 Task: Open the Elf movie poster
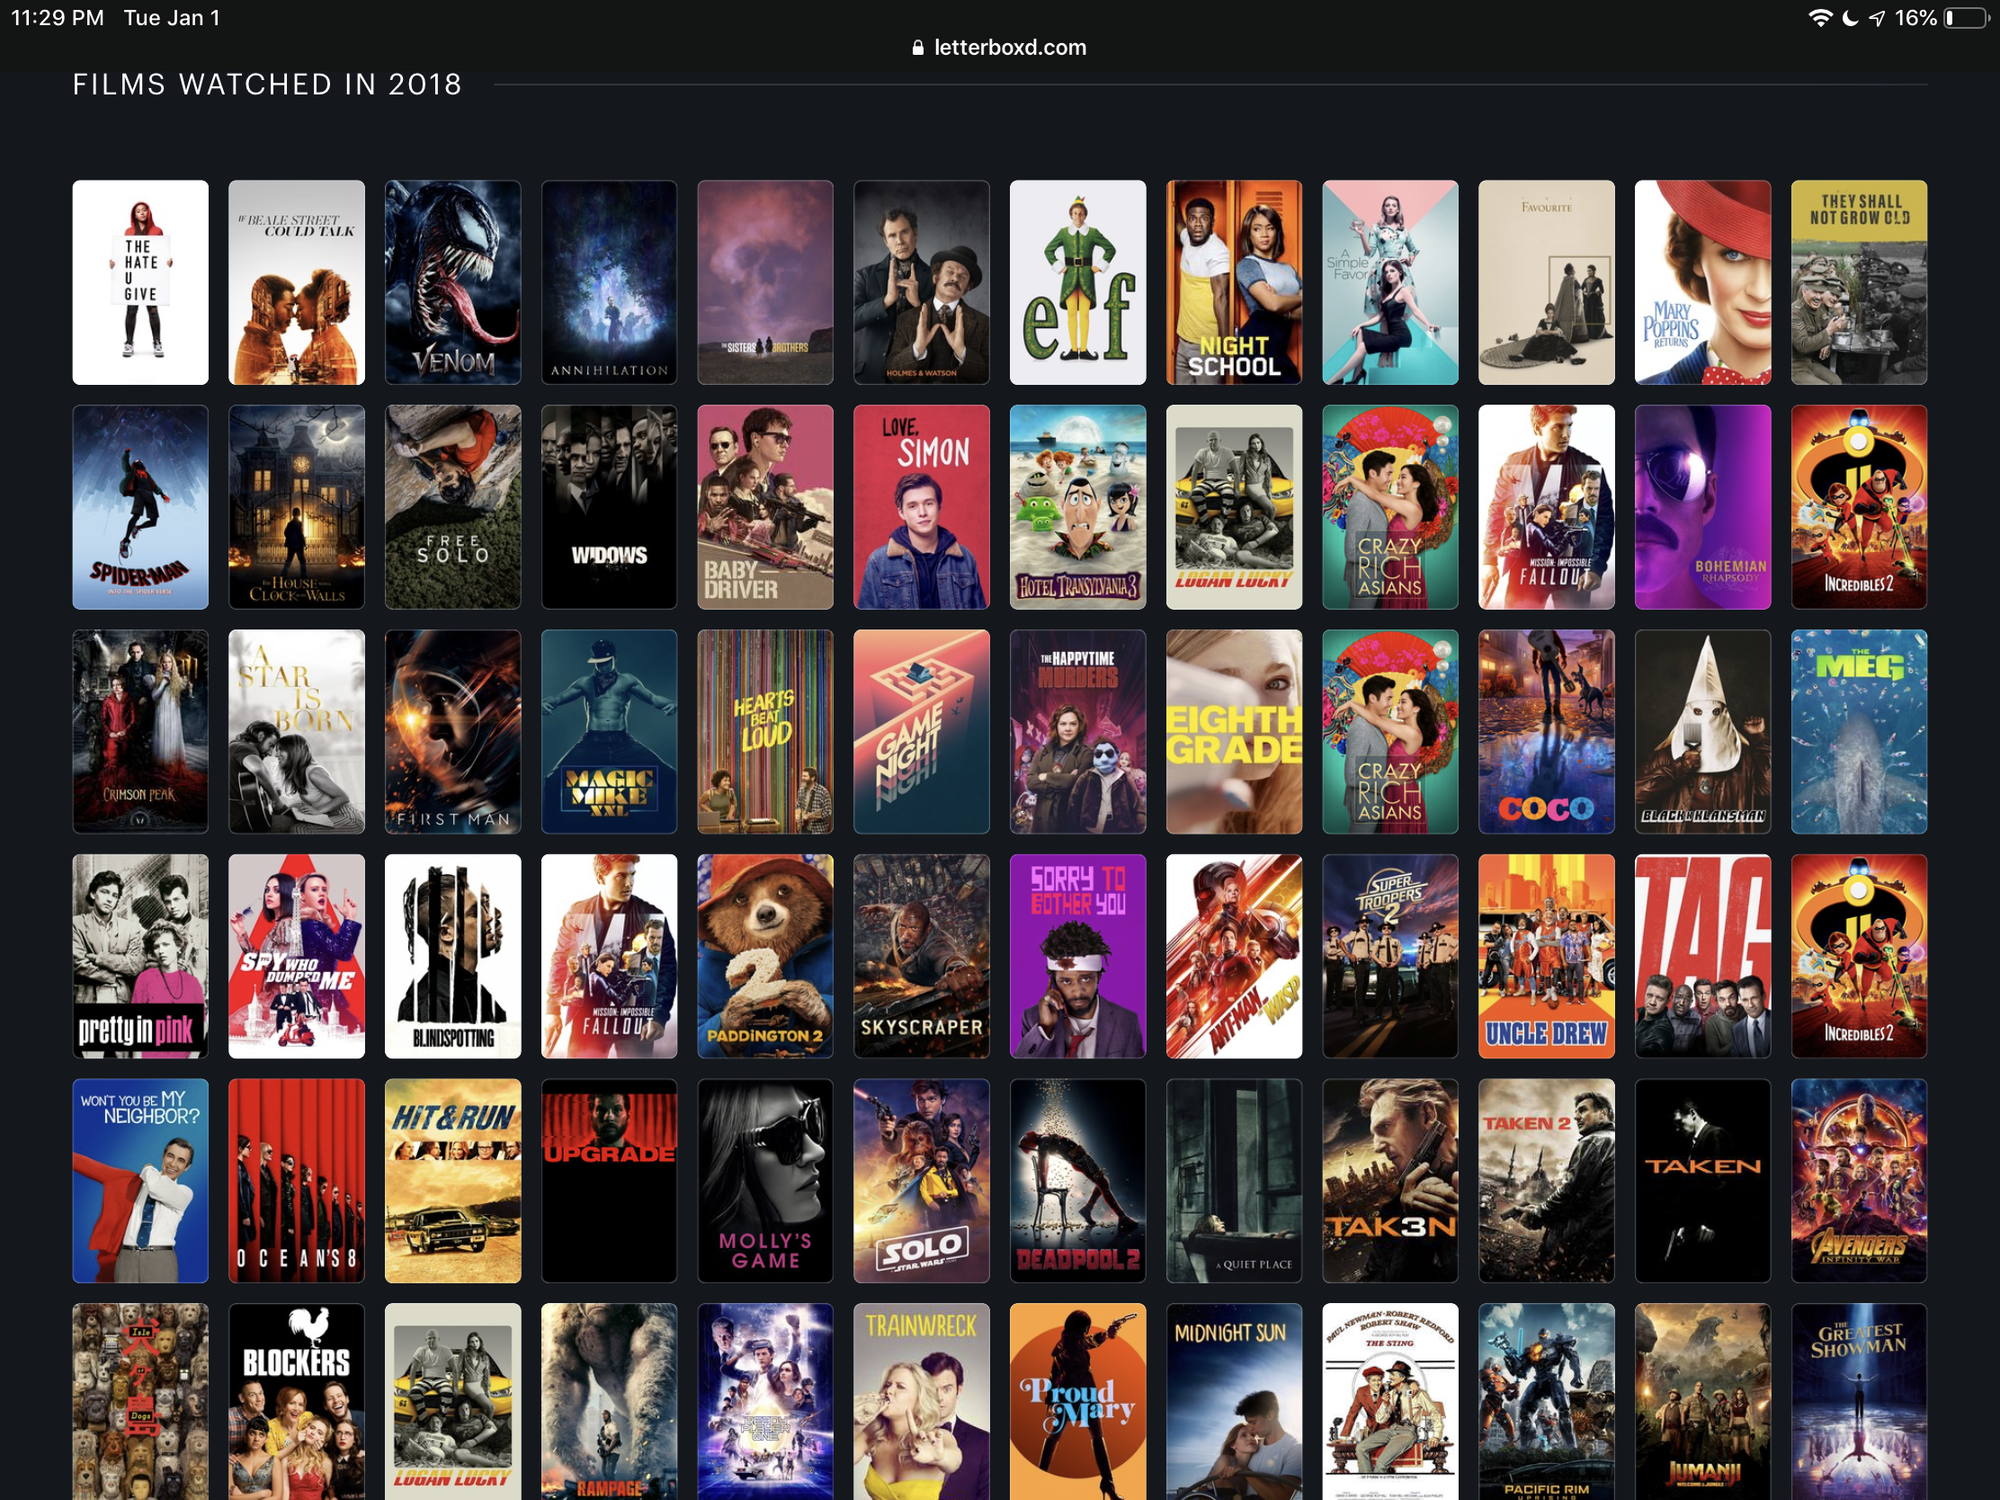[x=1077, y=282]
